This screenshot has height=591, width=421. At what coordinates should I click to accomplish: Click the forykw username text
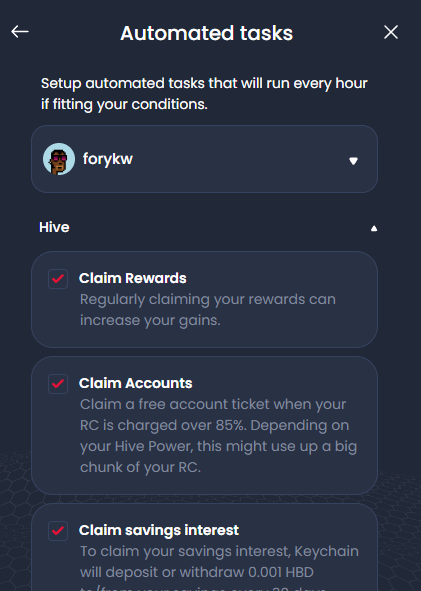[108, 159]
